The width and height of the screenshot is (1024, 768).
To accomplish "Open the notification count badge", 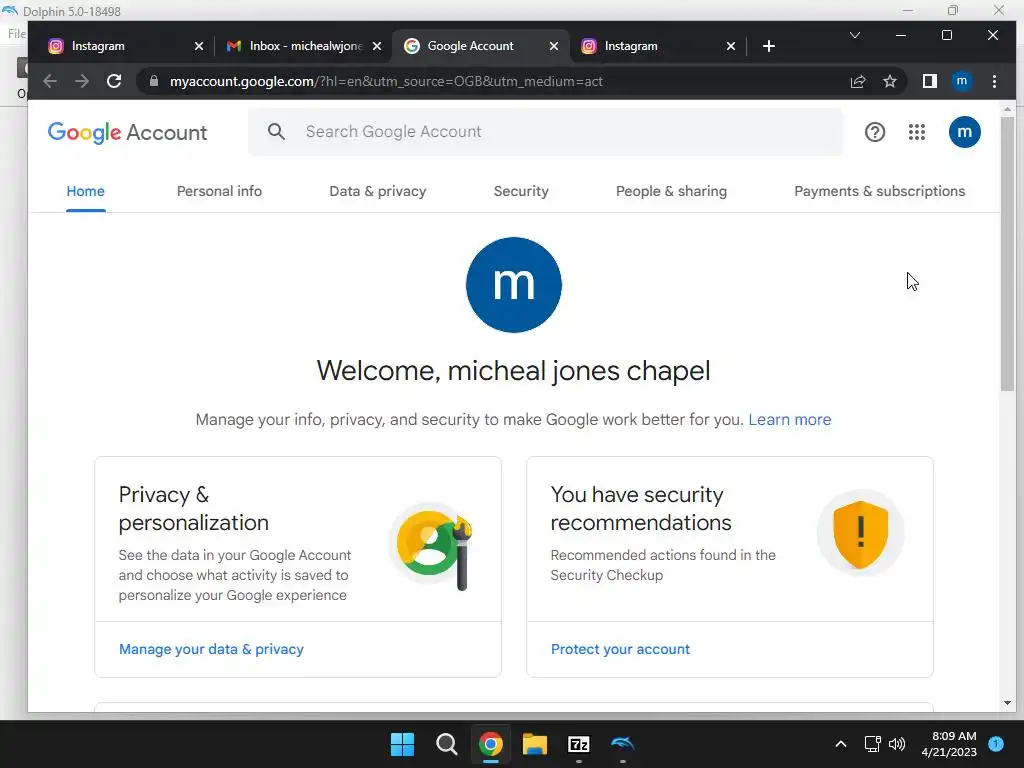I will [996, 743].
